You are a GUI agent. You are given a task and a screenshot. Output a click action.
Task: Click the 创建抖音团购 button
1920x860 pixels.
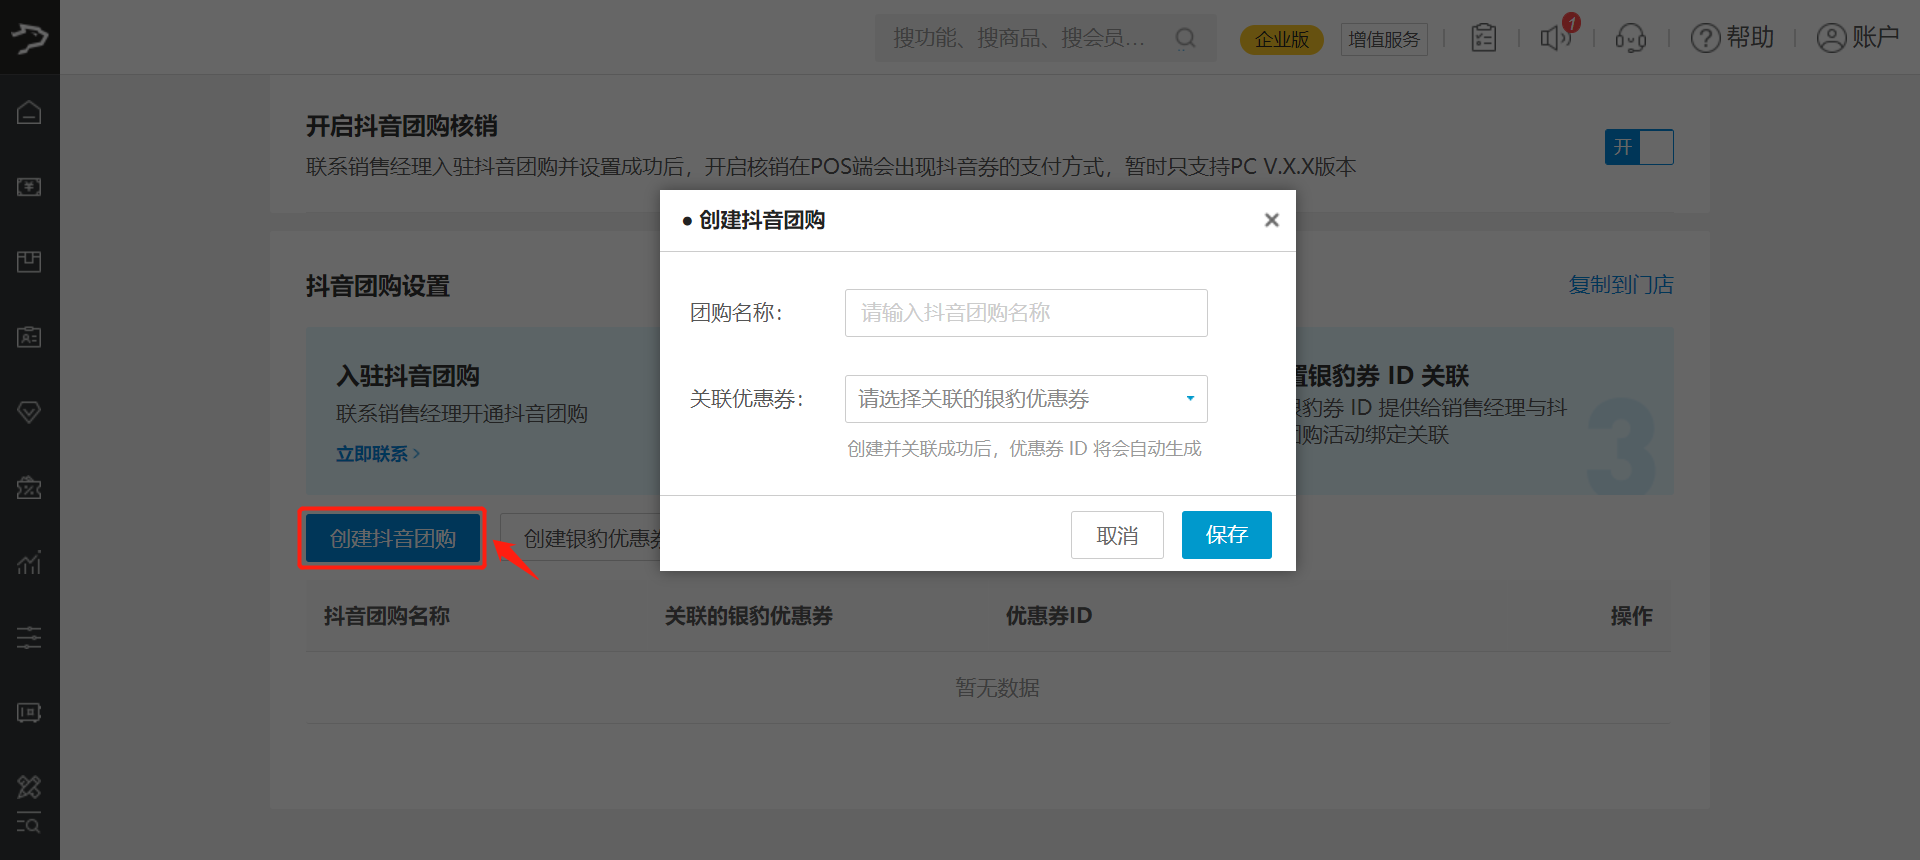coord(393,538)
